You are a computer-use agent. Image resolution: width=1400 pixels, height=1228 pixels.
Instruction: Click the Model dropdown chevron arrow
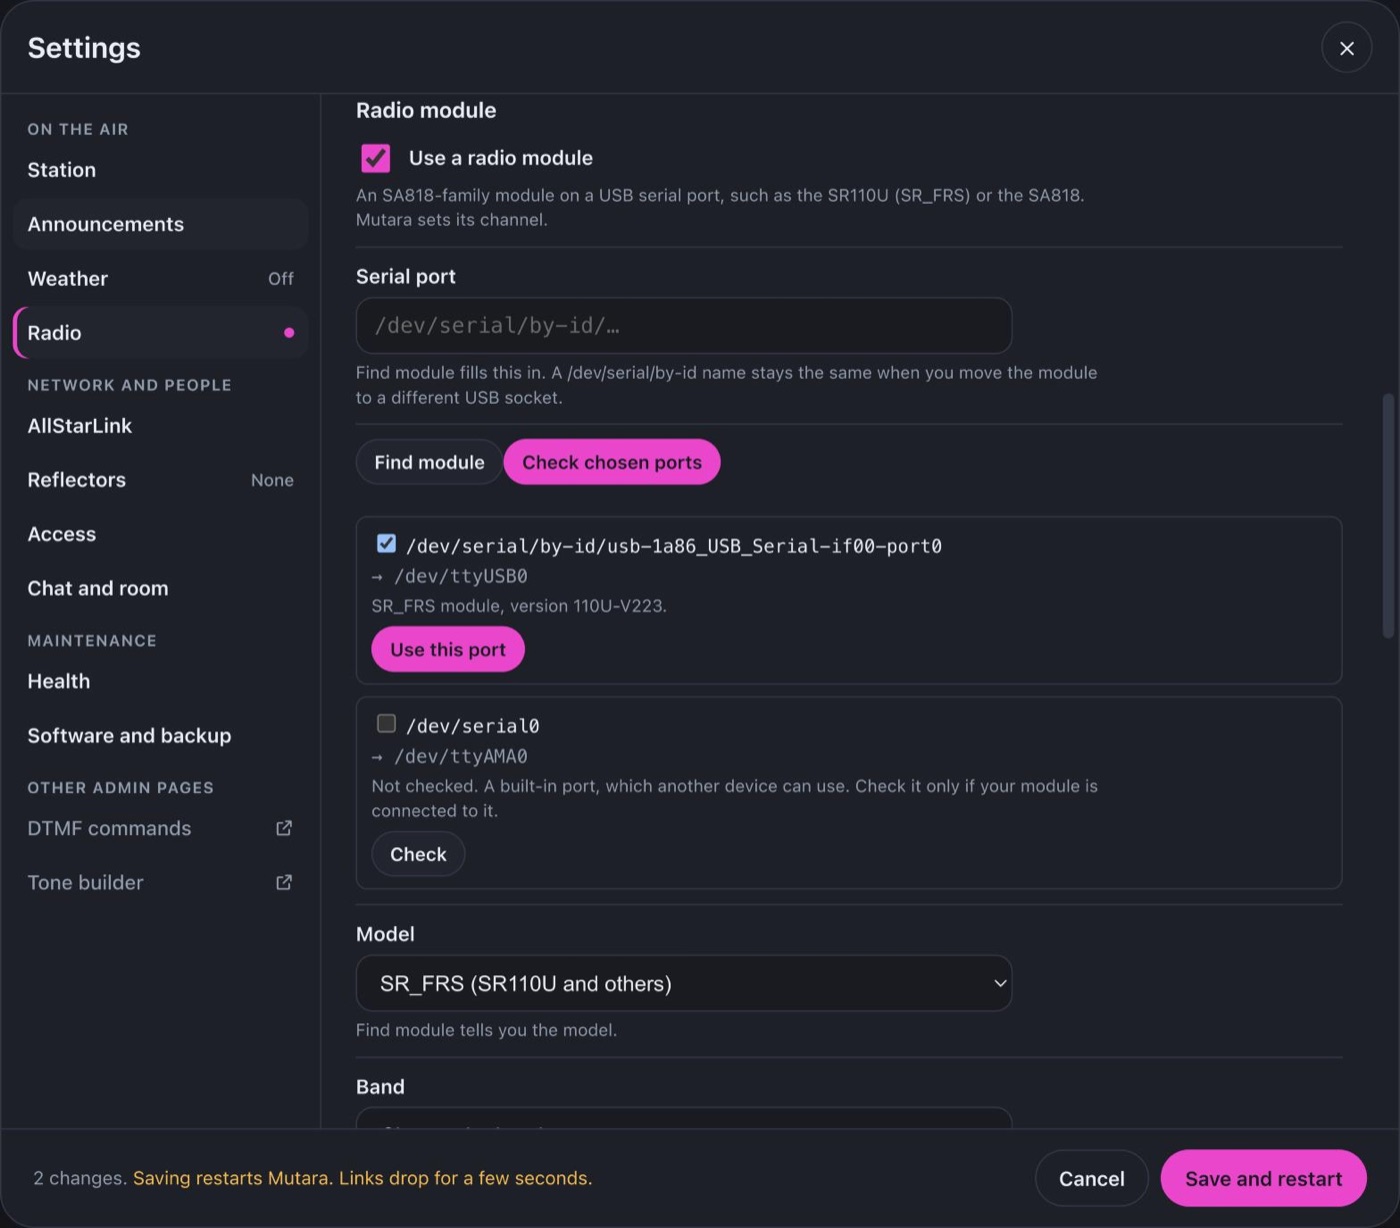tap(999, 983)
